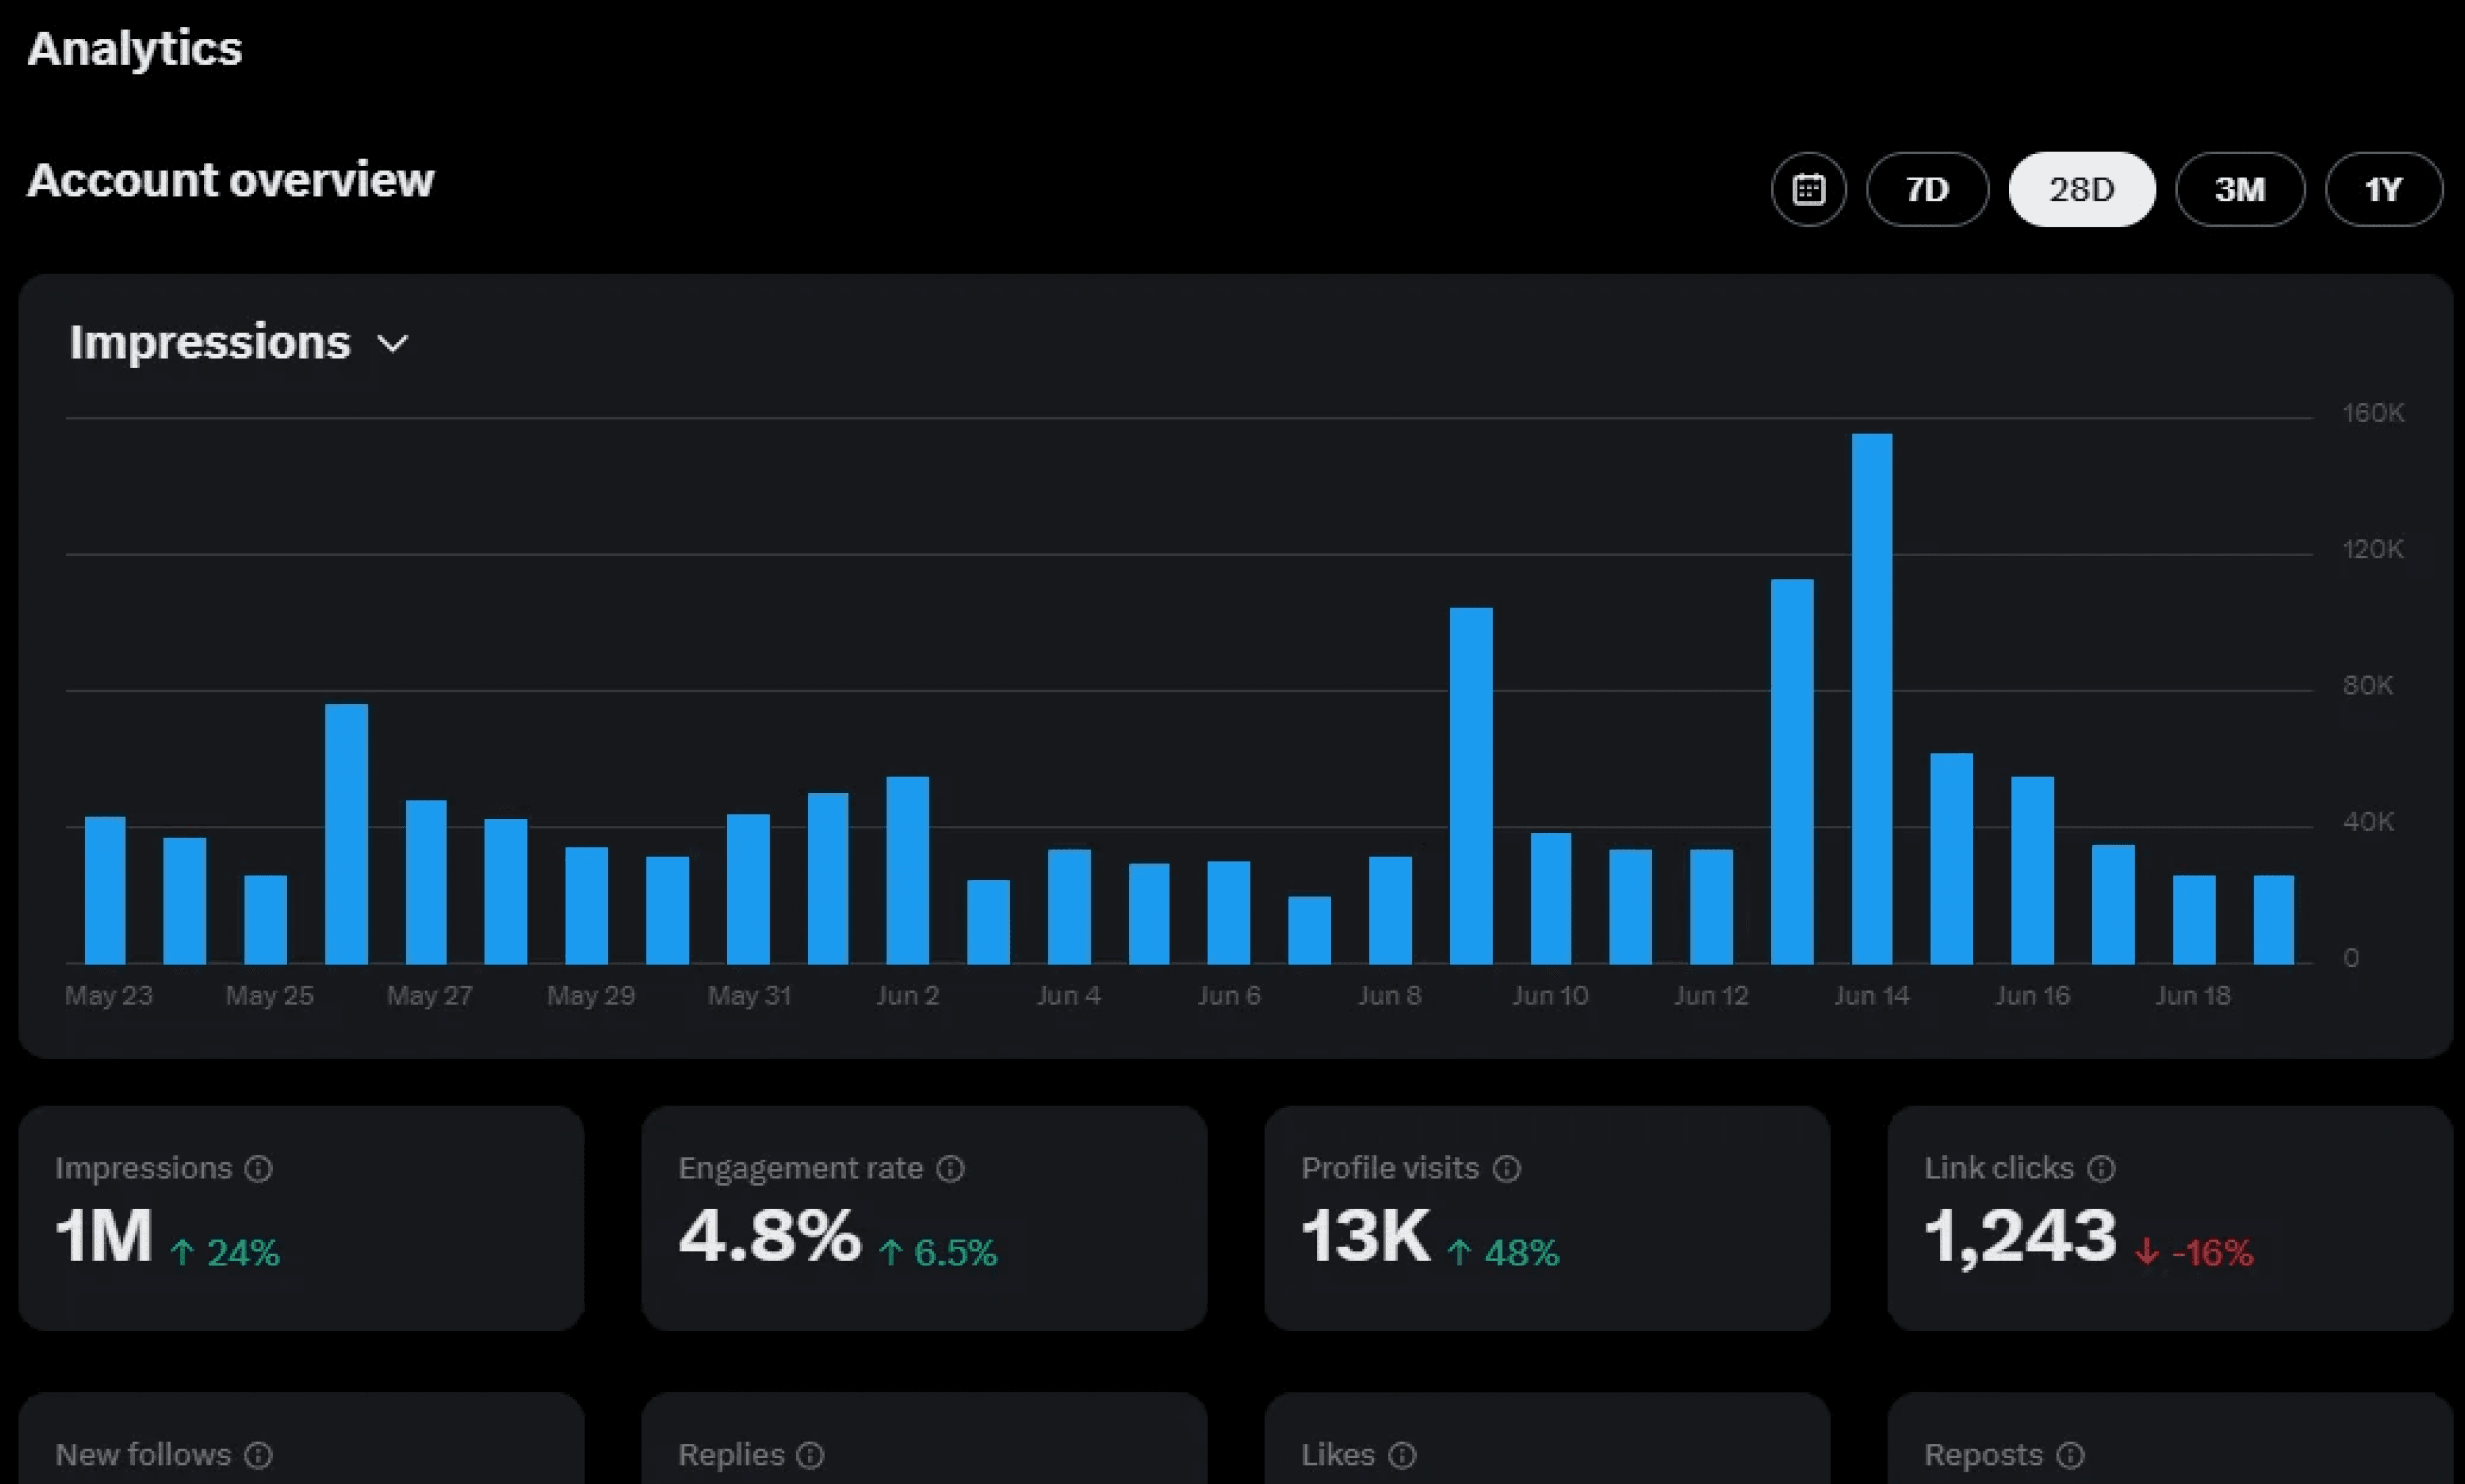Click the Jun 10 x-axis label
Viewport: 2465px width, 1484px height.
1550,996
